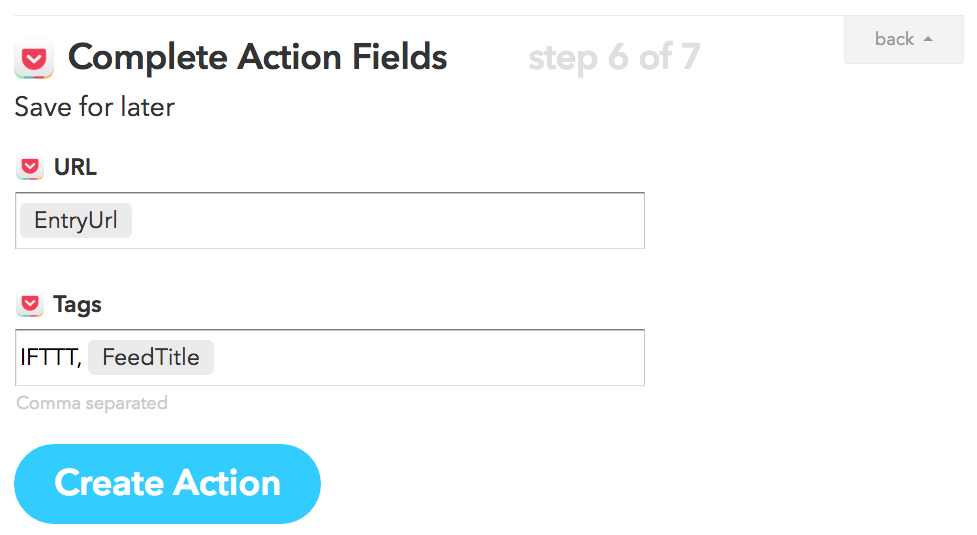
Task: Select the FeedTitle ingredient chip
Action: click(x=151, y=357)
